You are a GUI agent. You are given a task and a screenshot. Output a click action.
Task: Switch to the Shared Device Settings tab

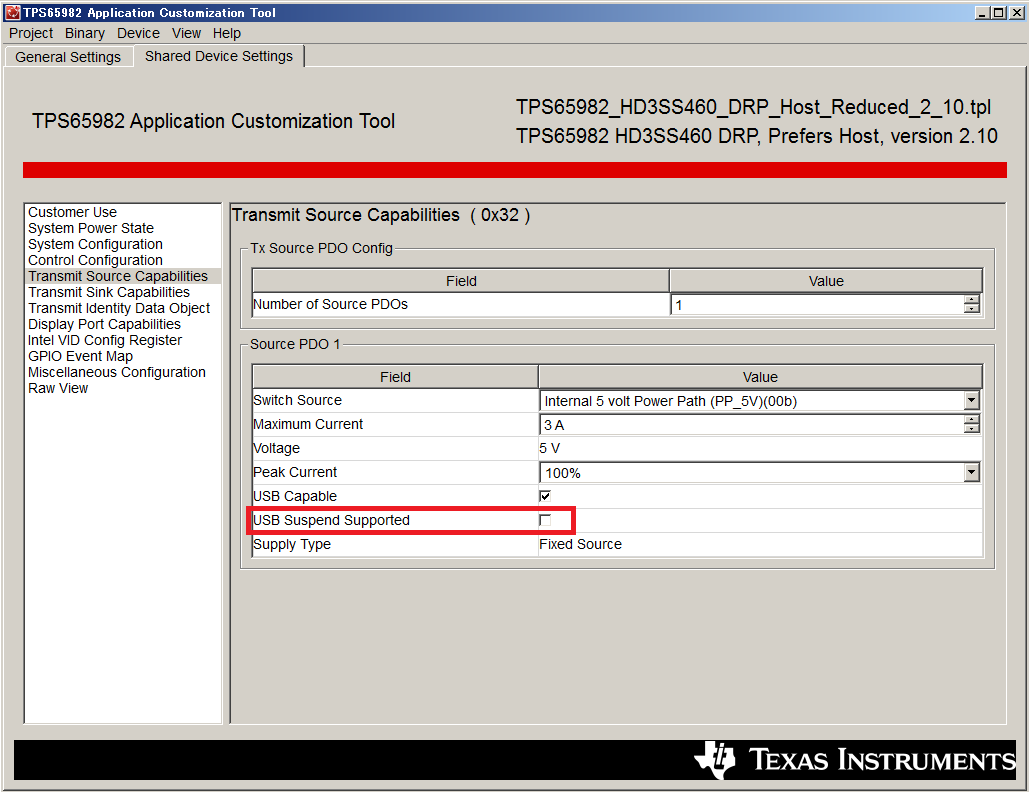(x=219, y=56)
